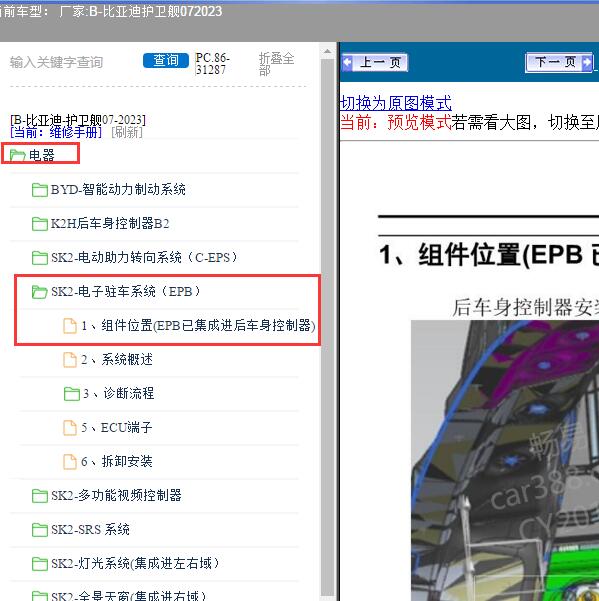Click the 查询 search button

click(x=166, y=61)
